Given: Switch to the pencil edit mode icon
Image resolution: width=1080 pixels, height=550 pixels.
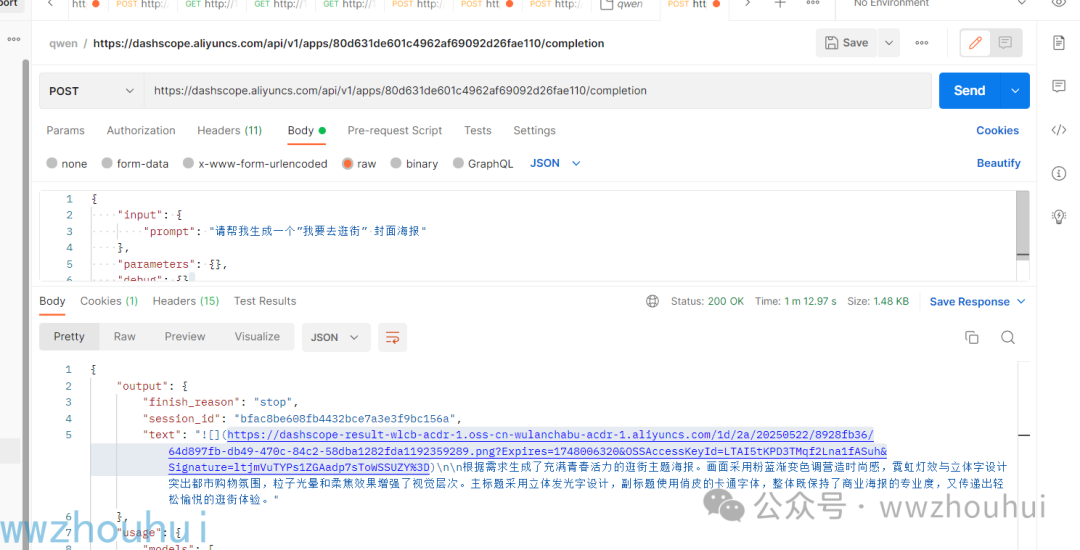Looking at the screenshot, I should pyautogui.click(x=975, y=43).
